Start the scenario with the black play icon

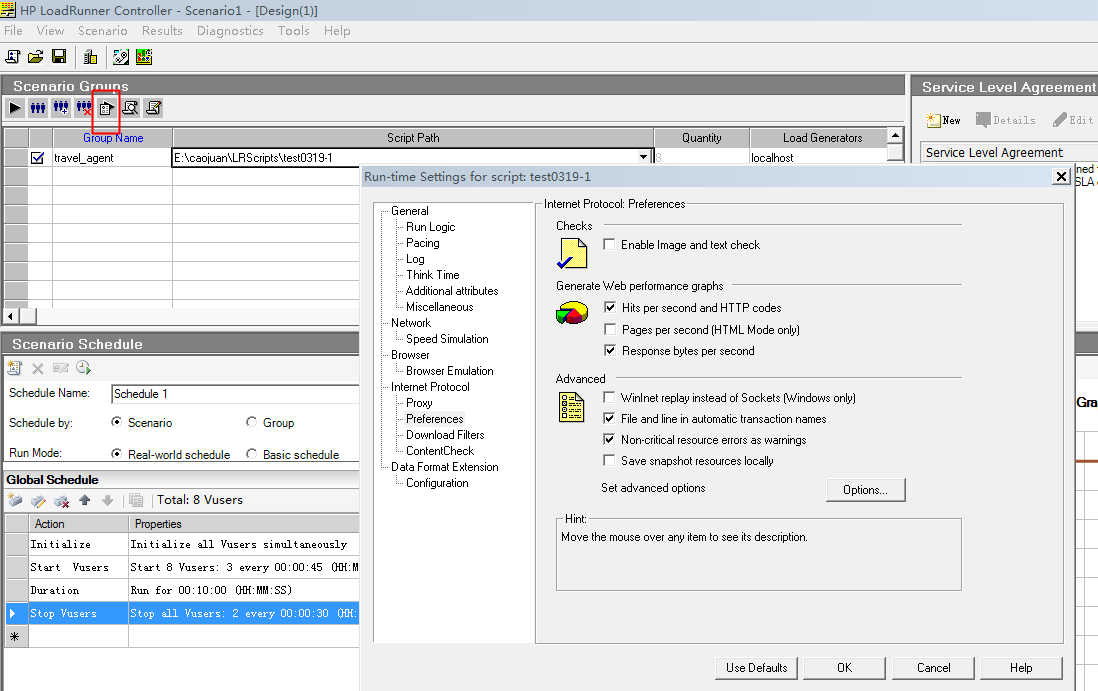click(15, 108)
